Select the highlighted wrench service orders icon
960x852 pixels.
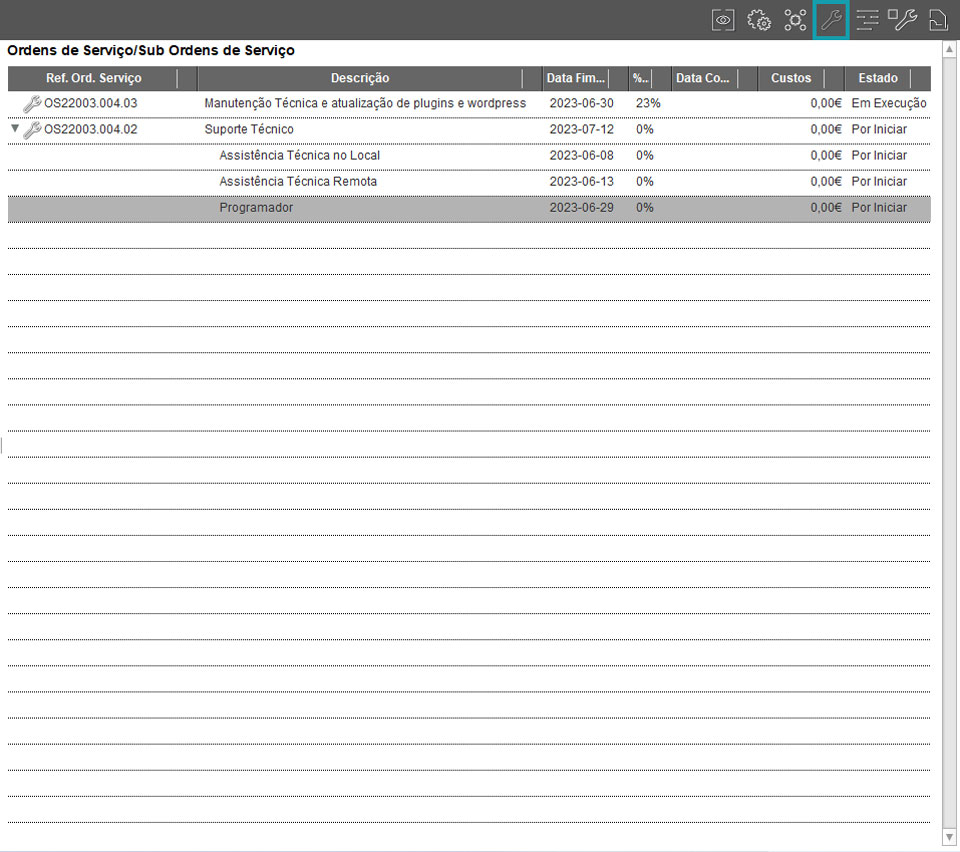point(831,20)
